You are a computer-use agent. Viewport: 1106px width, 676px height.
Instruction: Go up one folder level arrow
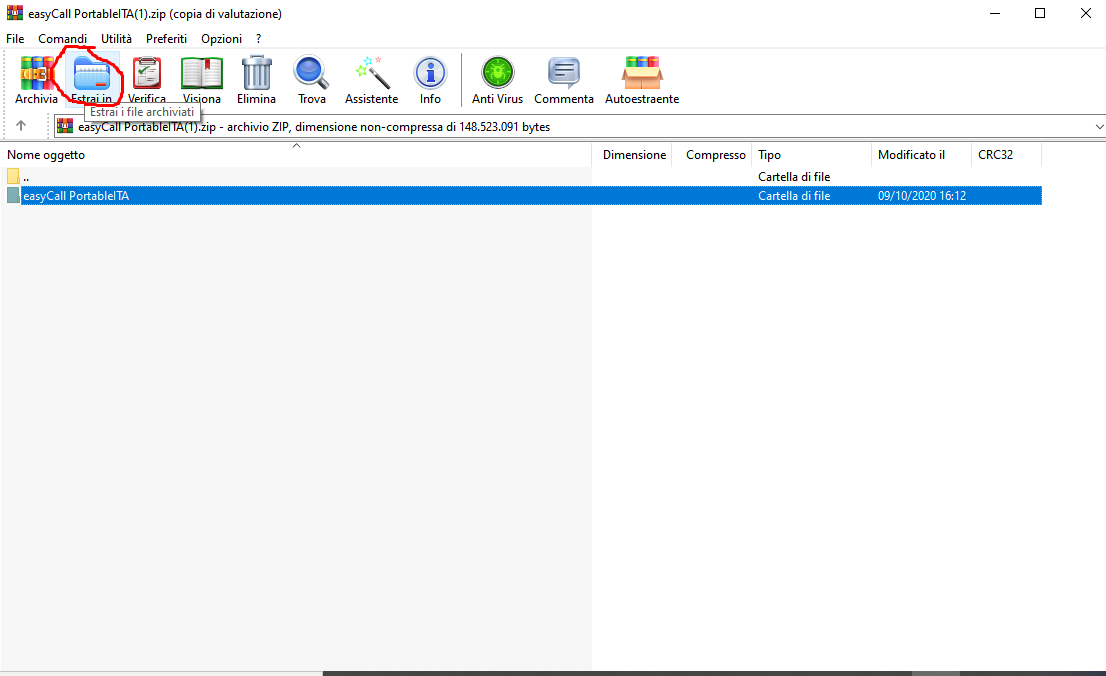(21, 126)
